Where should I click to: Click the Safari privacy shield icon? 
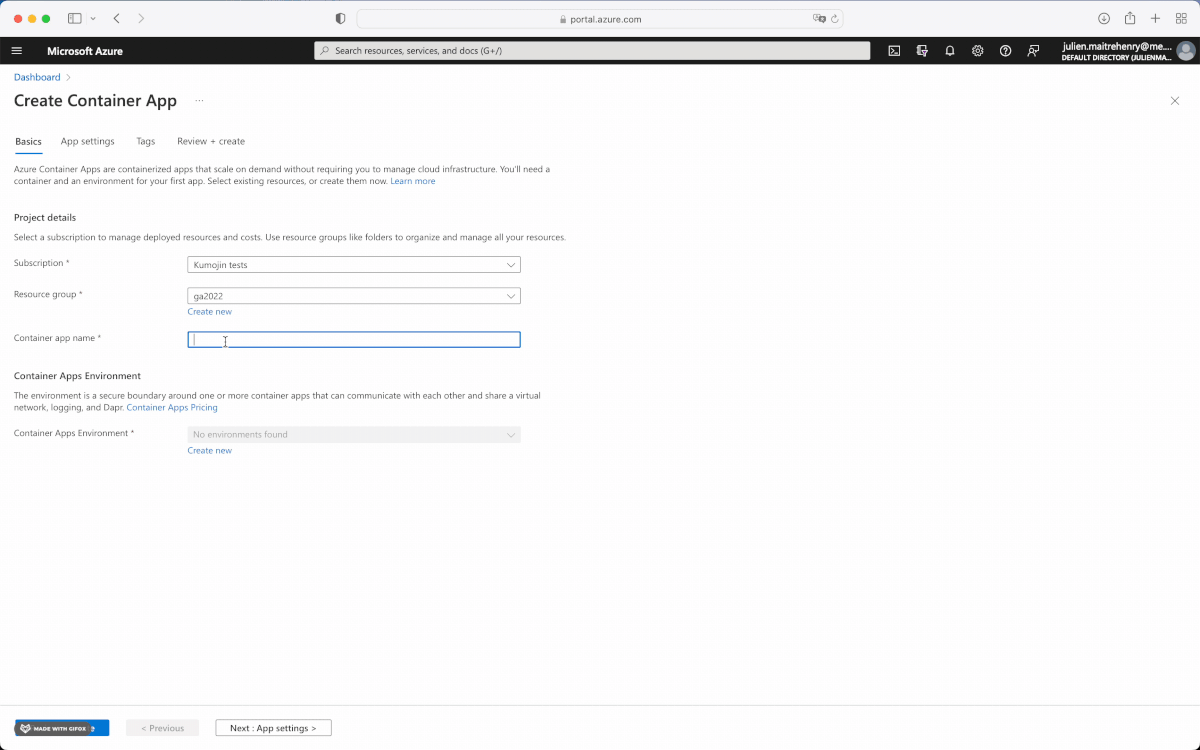[340, 18]
